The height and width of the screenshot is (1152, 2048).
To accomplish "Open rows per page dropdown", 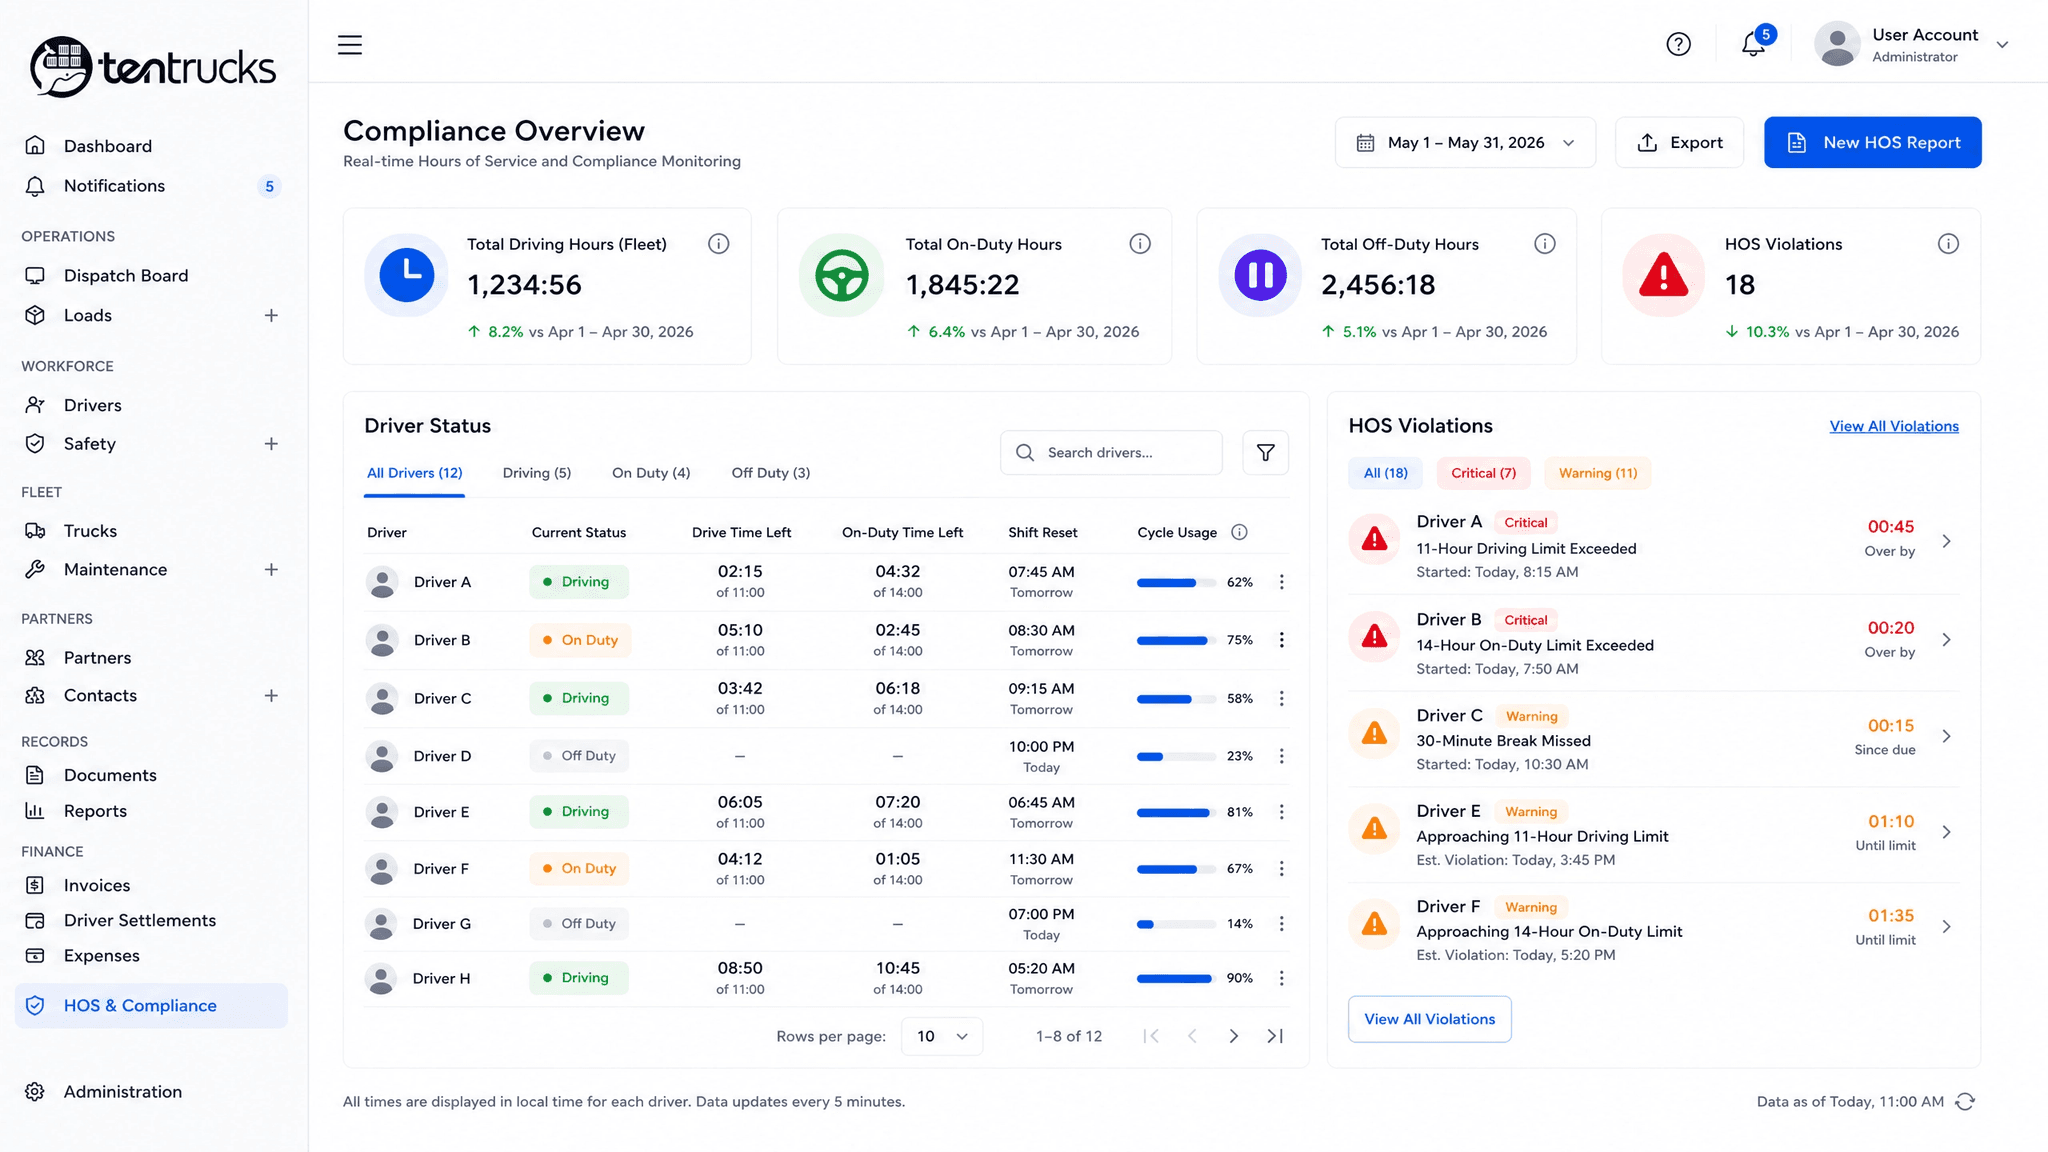I will (942, 1036).
